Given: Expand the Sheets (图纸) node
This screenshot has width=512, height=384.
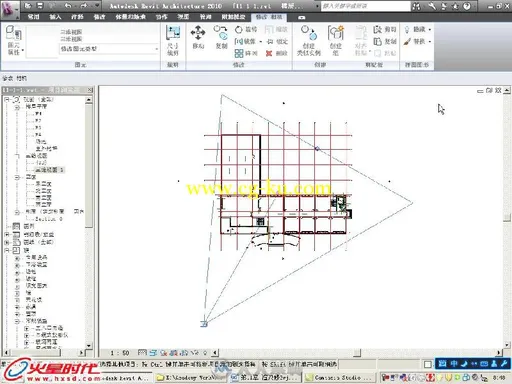Looking at the screenshot, I should click(x=7, y=242).
